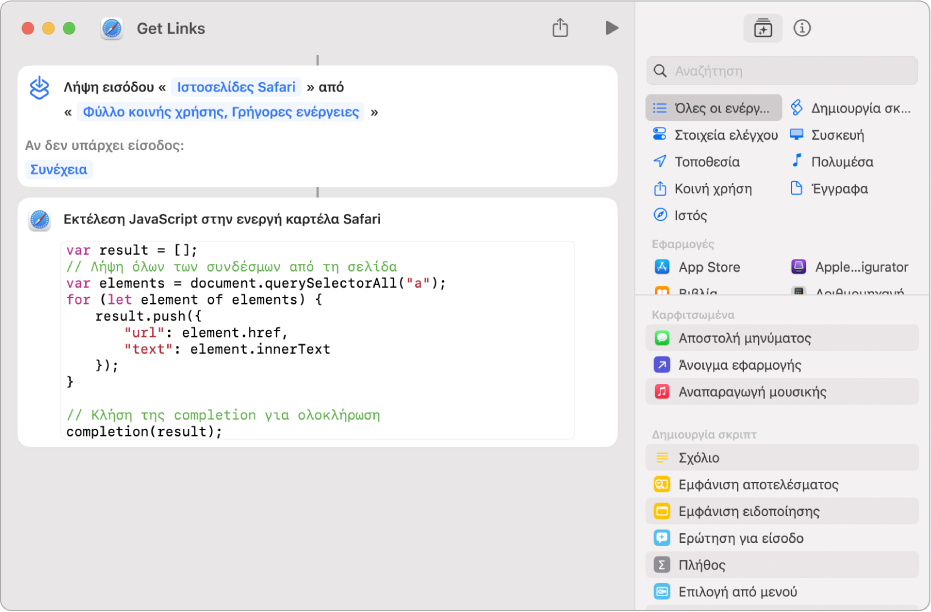
Task: Click the receive input action icon
Action: (39, 88)
